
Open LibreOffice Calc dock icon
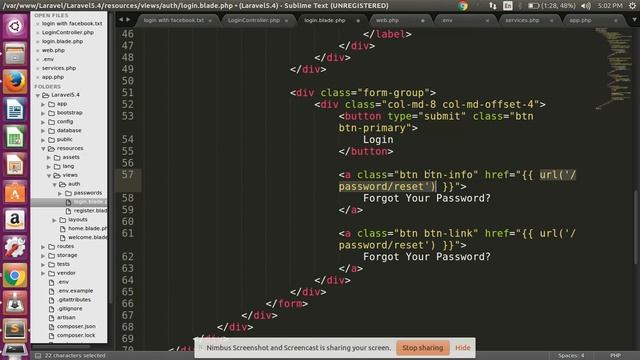click(x=15, y=137)
